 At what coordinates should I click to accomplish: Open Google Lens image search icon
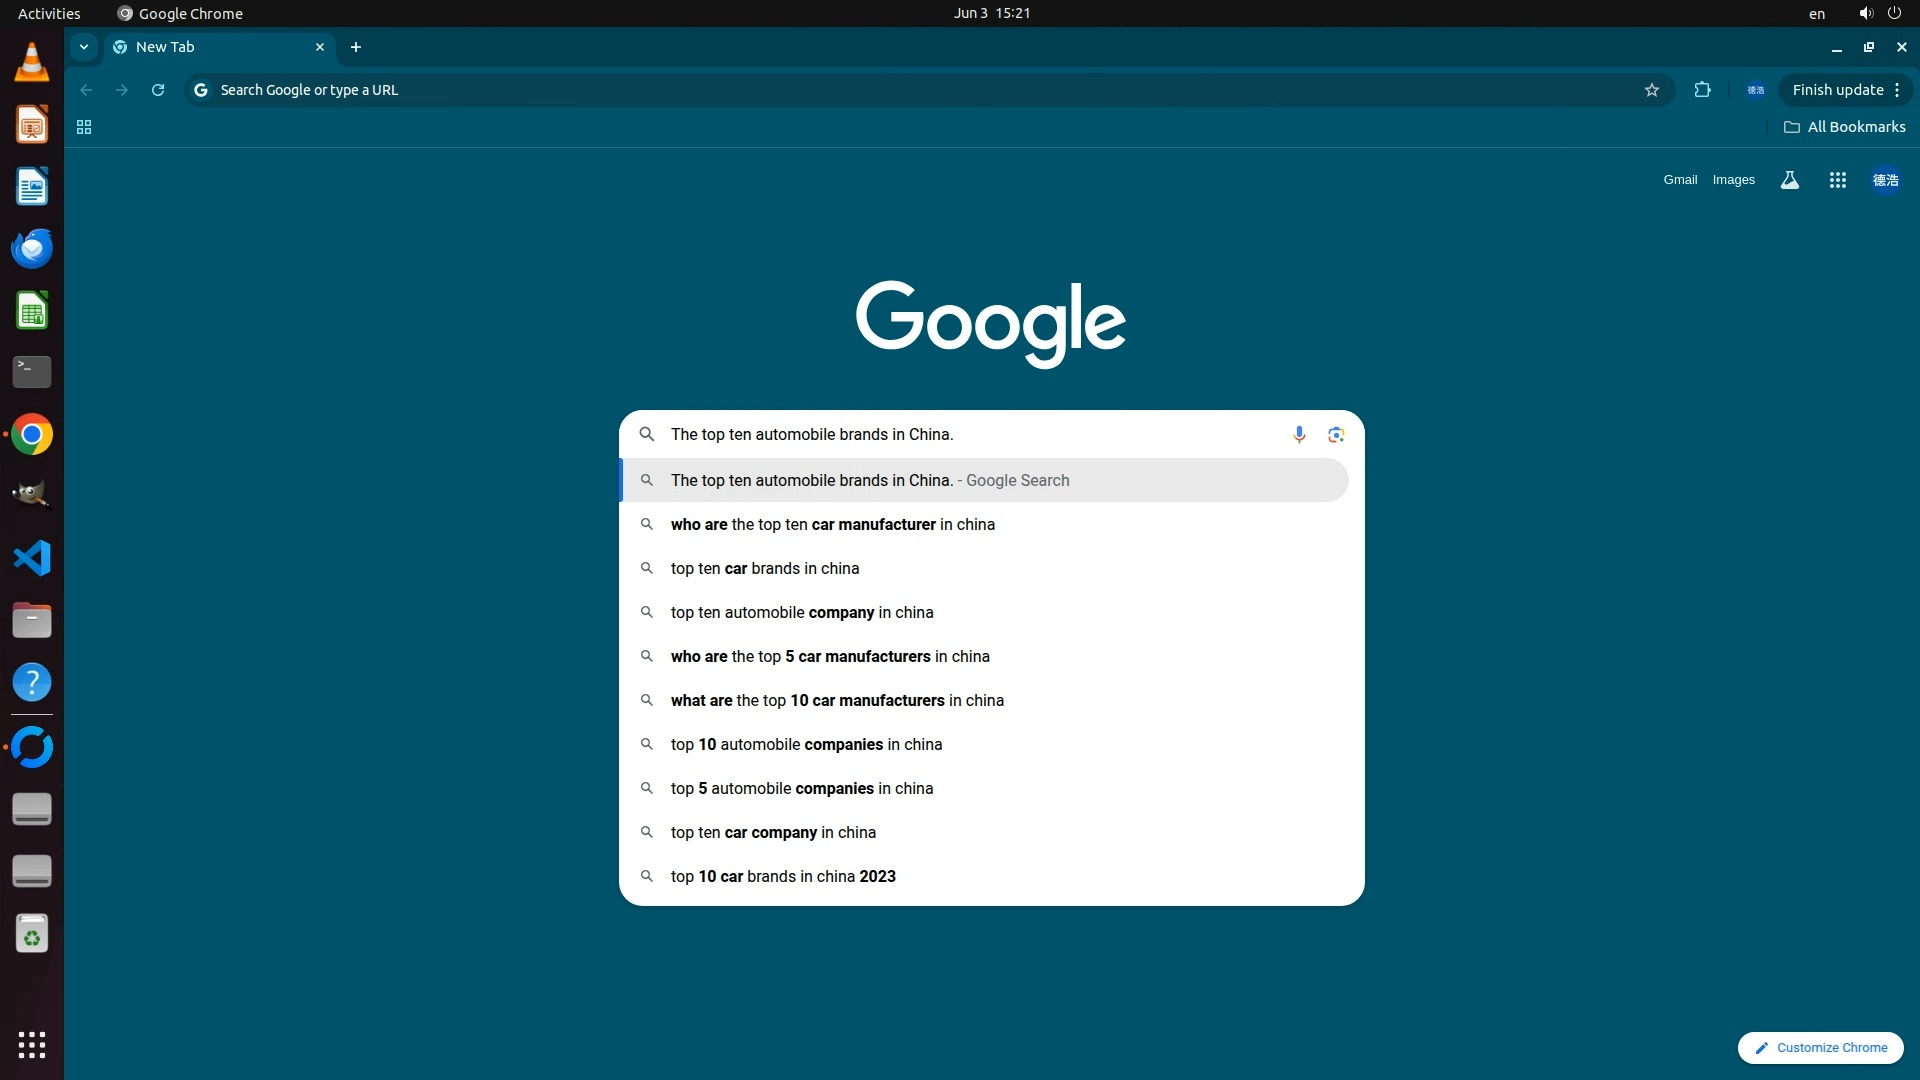tap(1336, 434)
